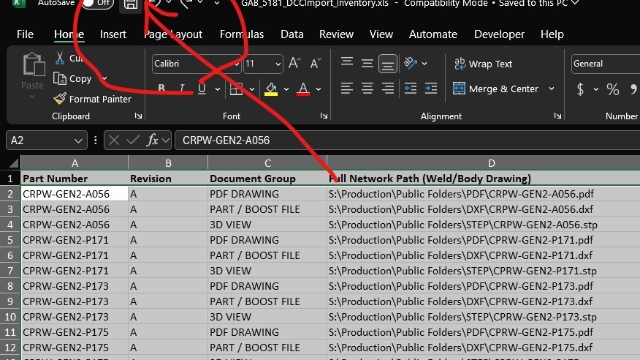The height and width of the screenshot is (360, 640).
Task: Select Middle Align icon
Action: click(367, 63)
